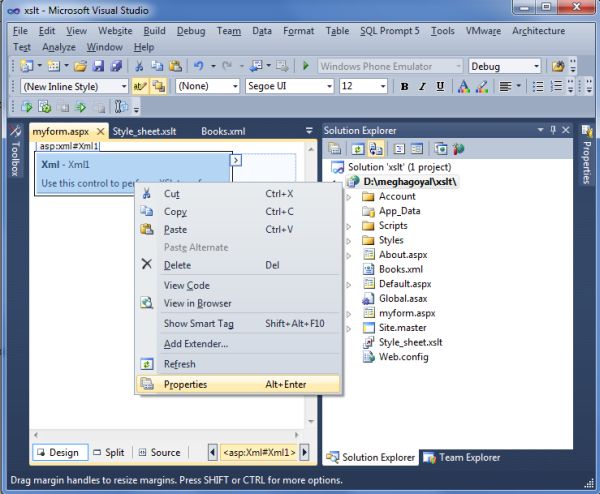Choose View in Browser from context menu
The image size is (600, 494).
[238, 303]
